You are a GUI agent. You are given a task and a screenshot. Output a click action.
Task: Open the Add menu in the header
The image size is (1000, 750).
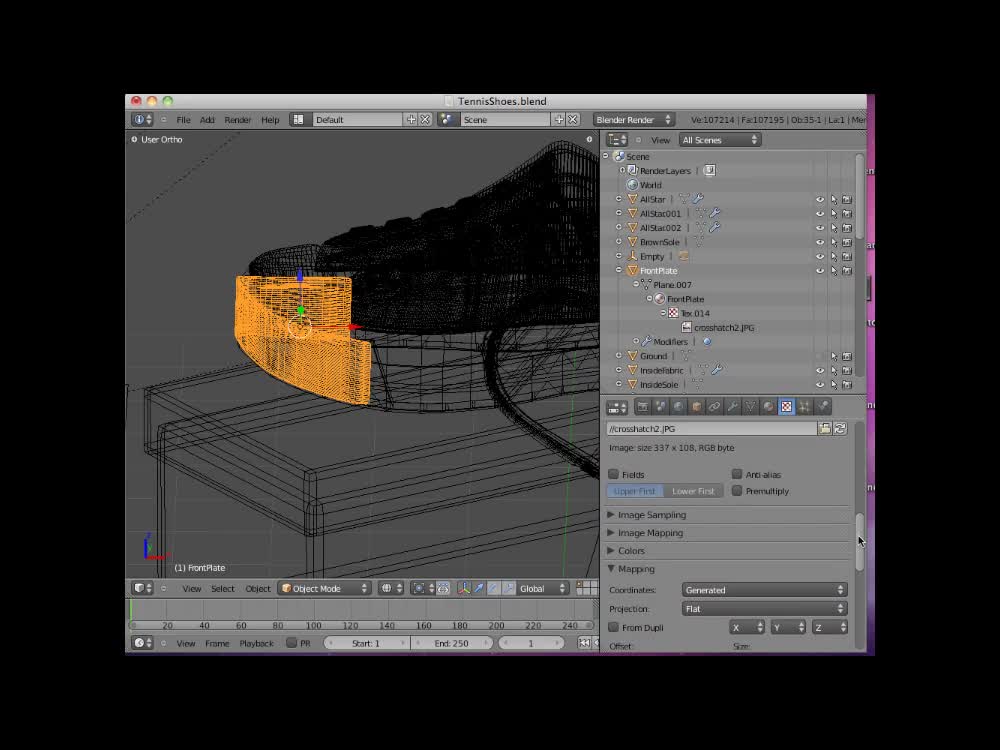(x=207, y=119)
